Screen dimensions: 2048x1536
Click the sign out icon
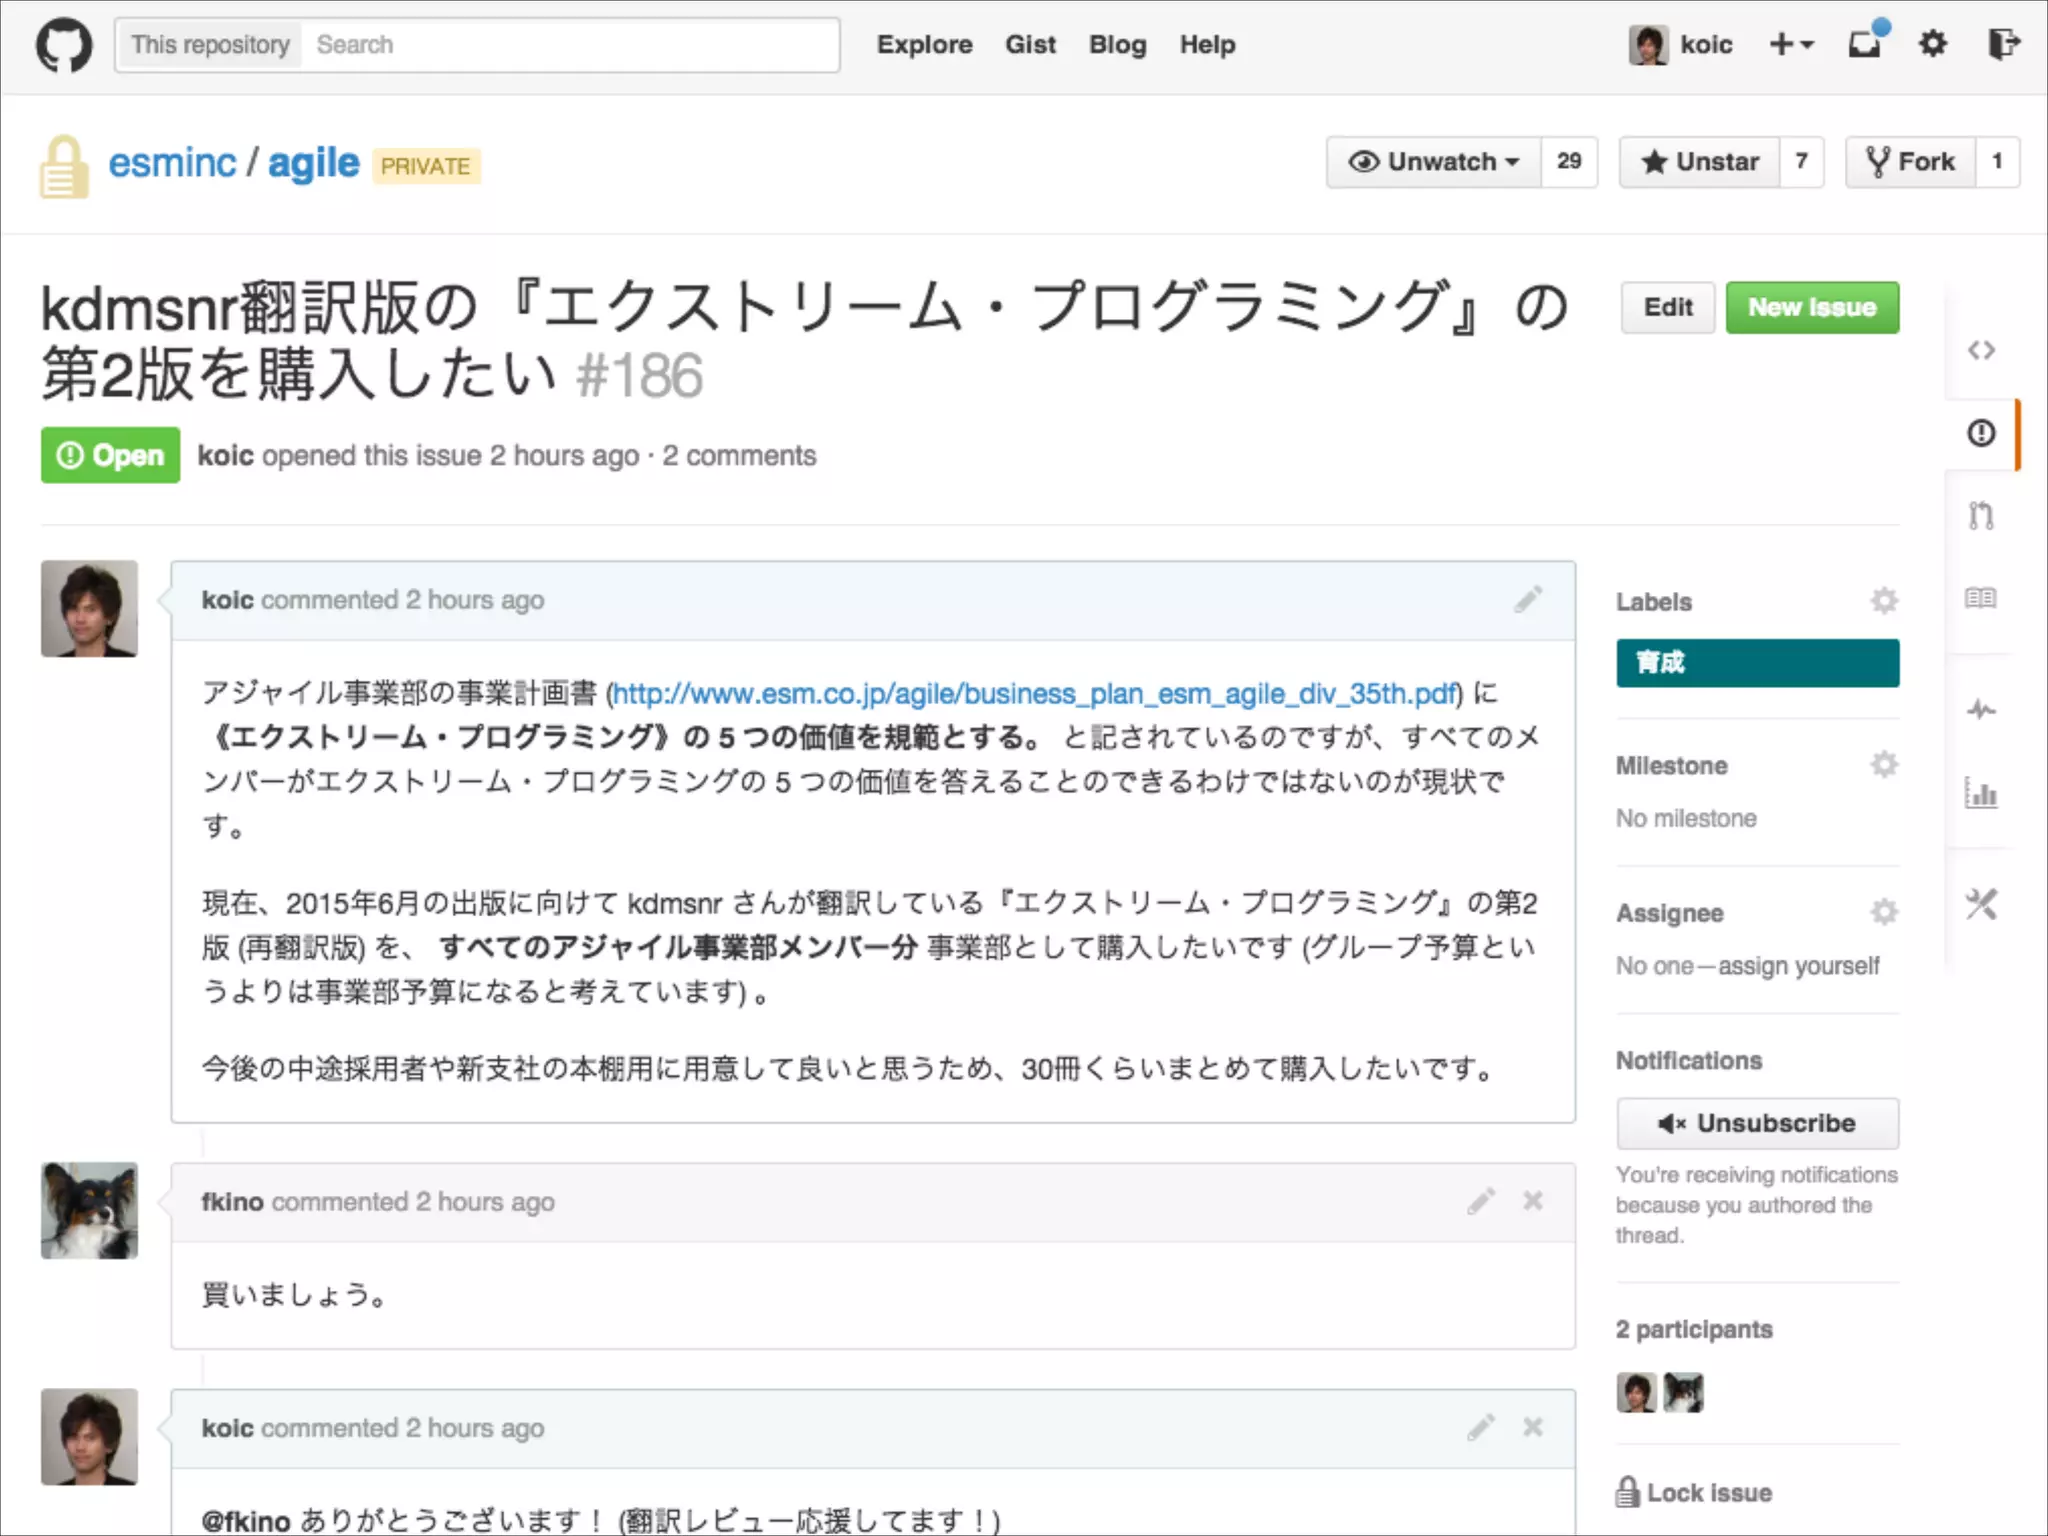[x=2003, y=44]
